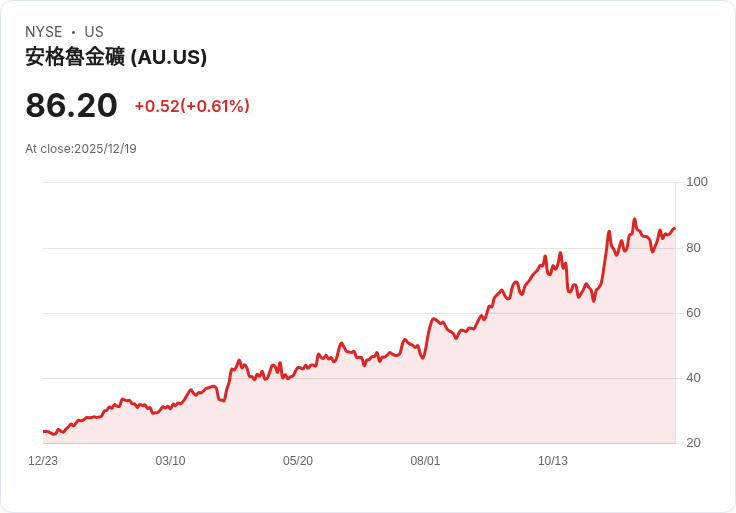Select the 60 y-axis price label
The height and width of the screenshot is (513, 736).
point(693,313)
